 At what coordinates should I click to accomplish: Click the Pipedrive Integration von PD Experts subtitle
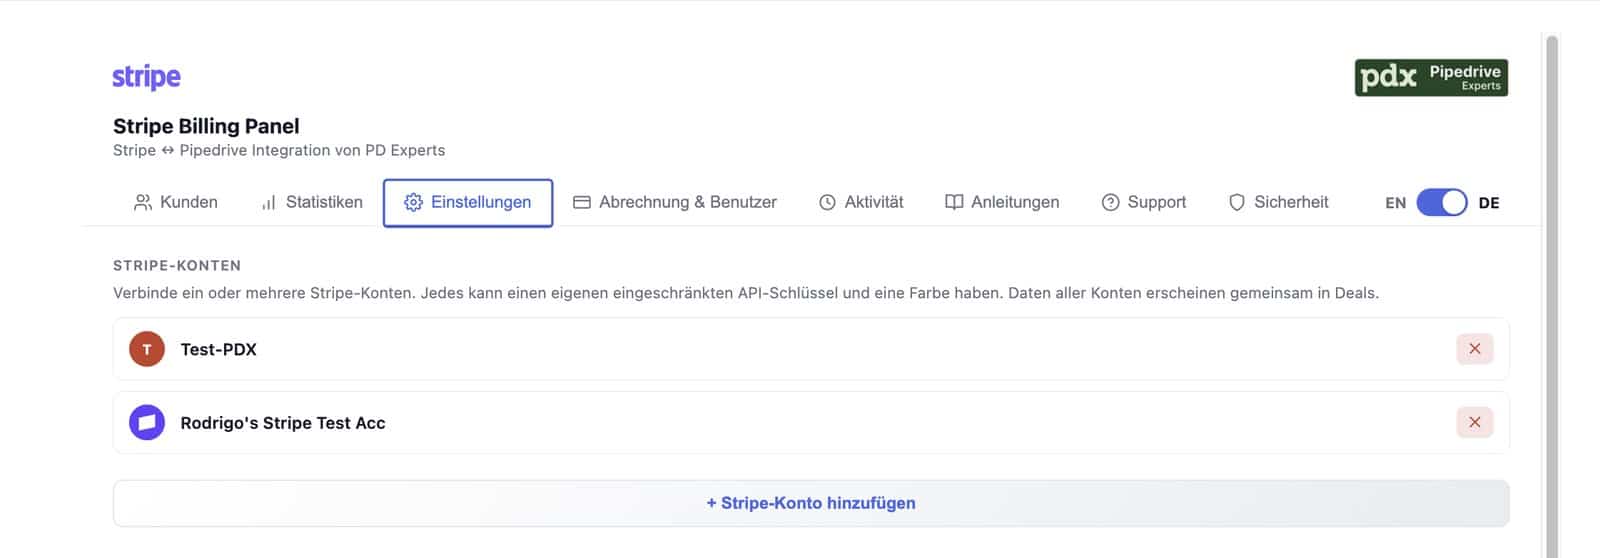(279, 150)
